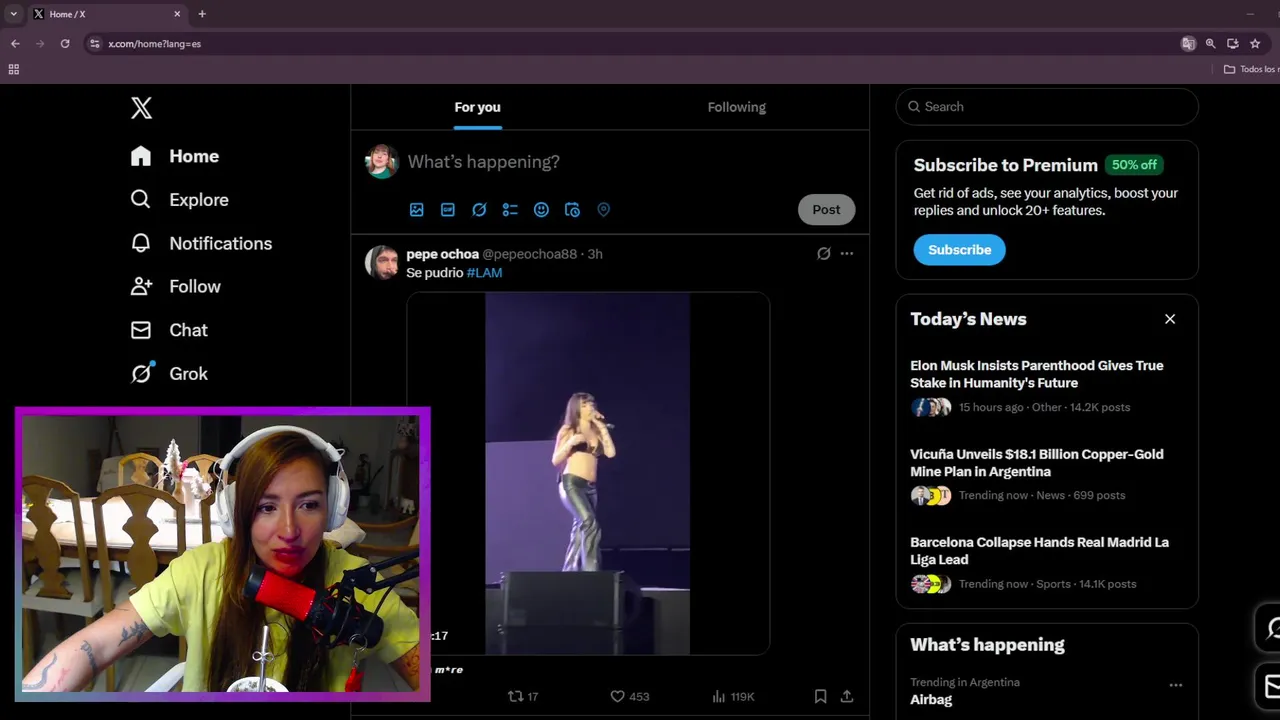Open Elon Musk parenthood news story

1047,386
